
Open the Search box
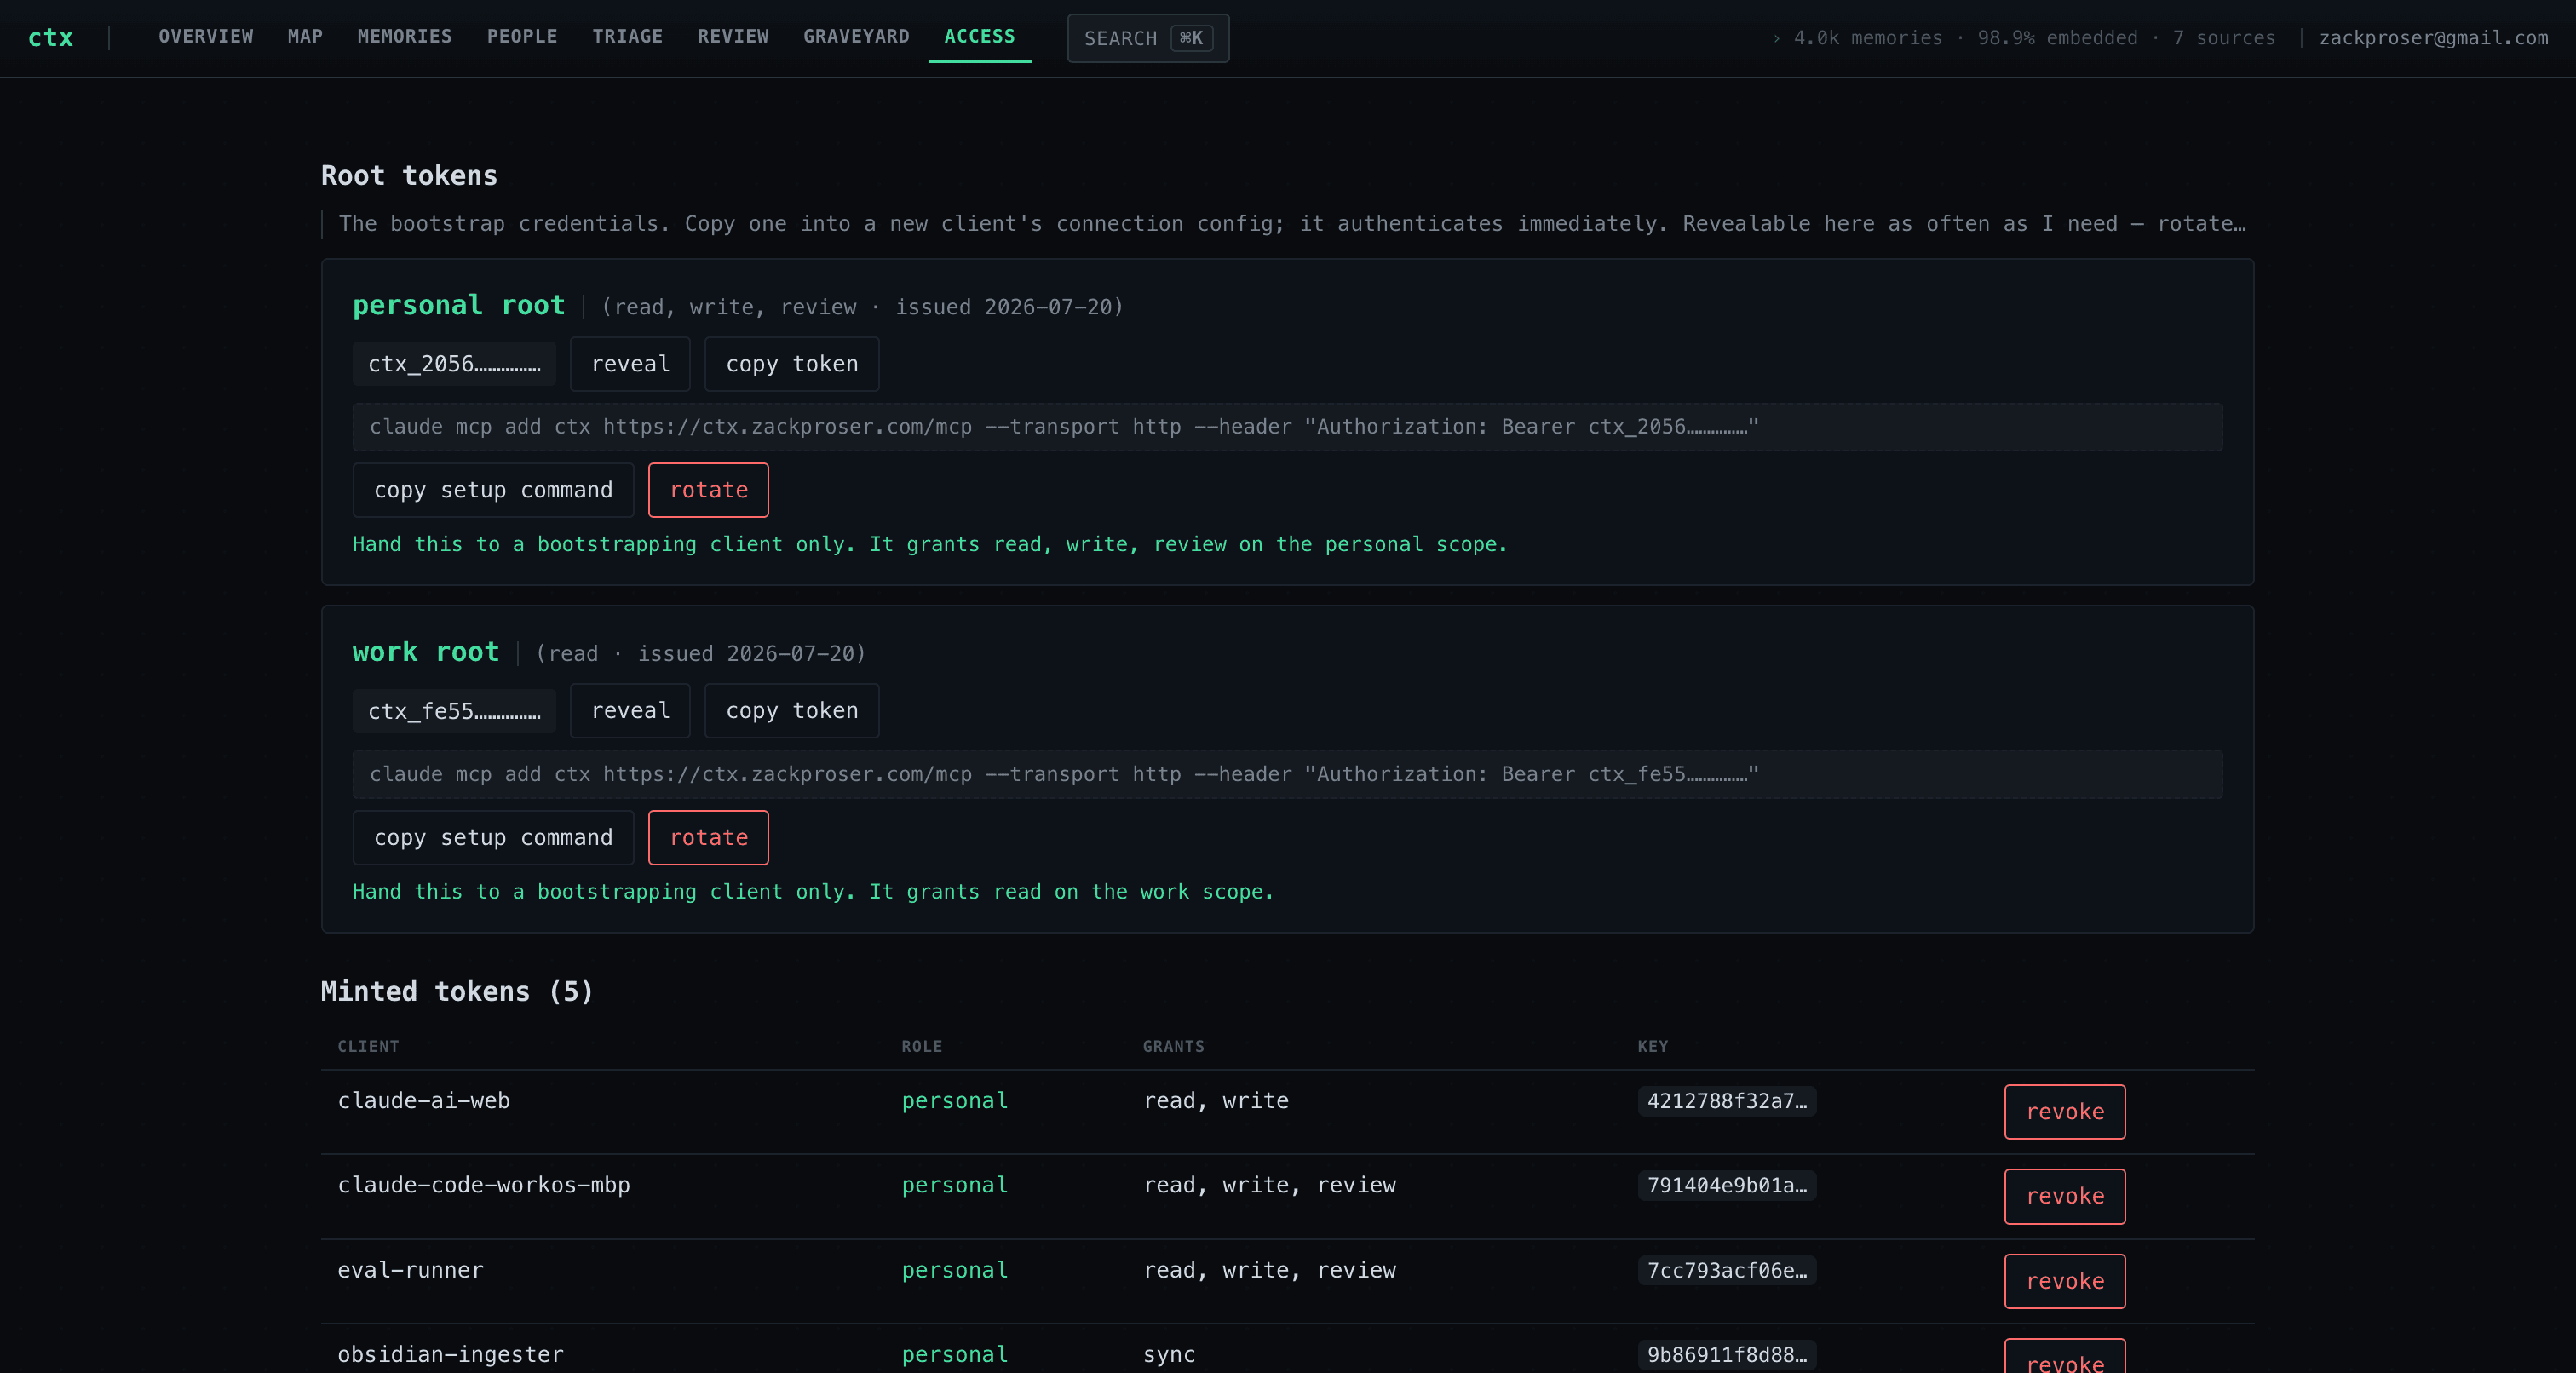click(x=1148, y=38)
